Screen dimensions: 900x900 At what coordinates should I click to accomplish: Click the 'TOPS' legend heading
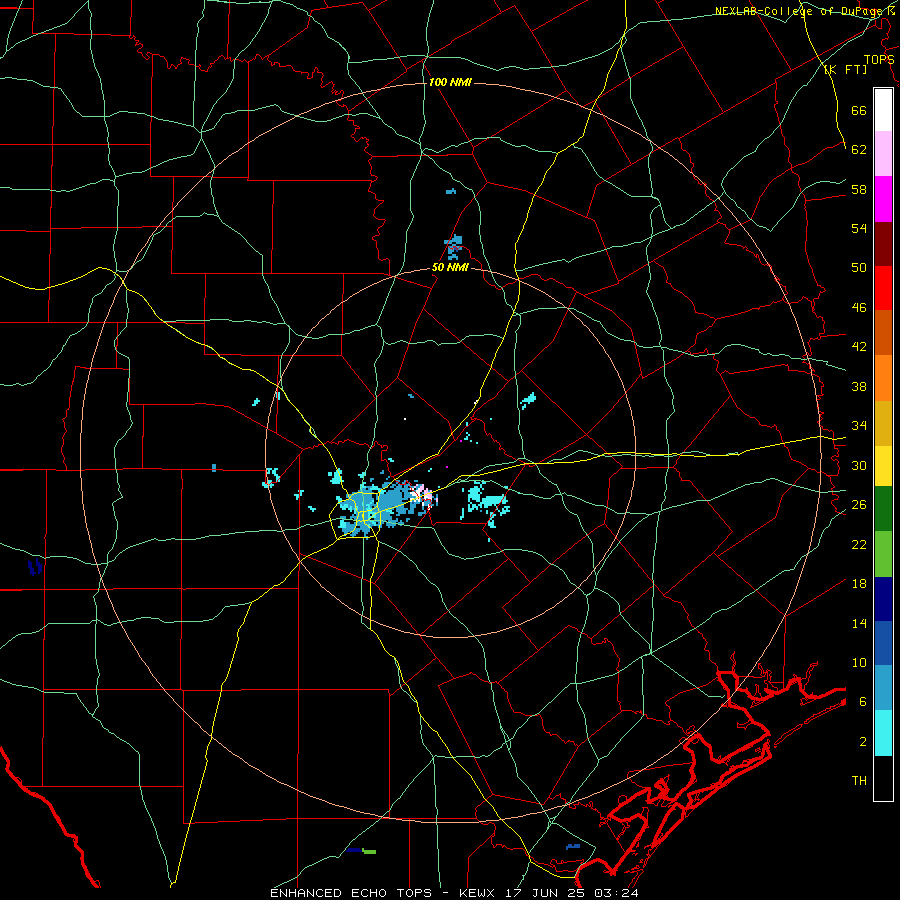[878, 60]
